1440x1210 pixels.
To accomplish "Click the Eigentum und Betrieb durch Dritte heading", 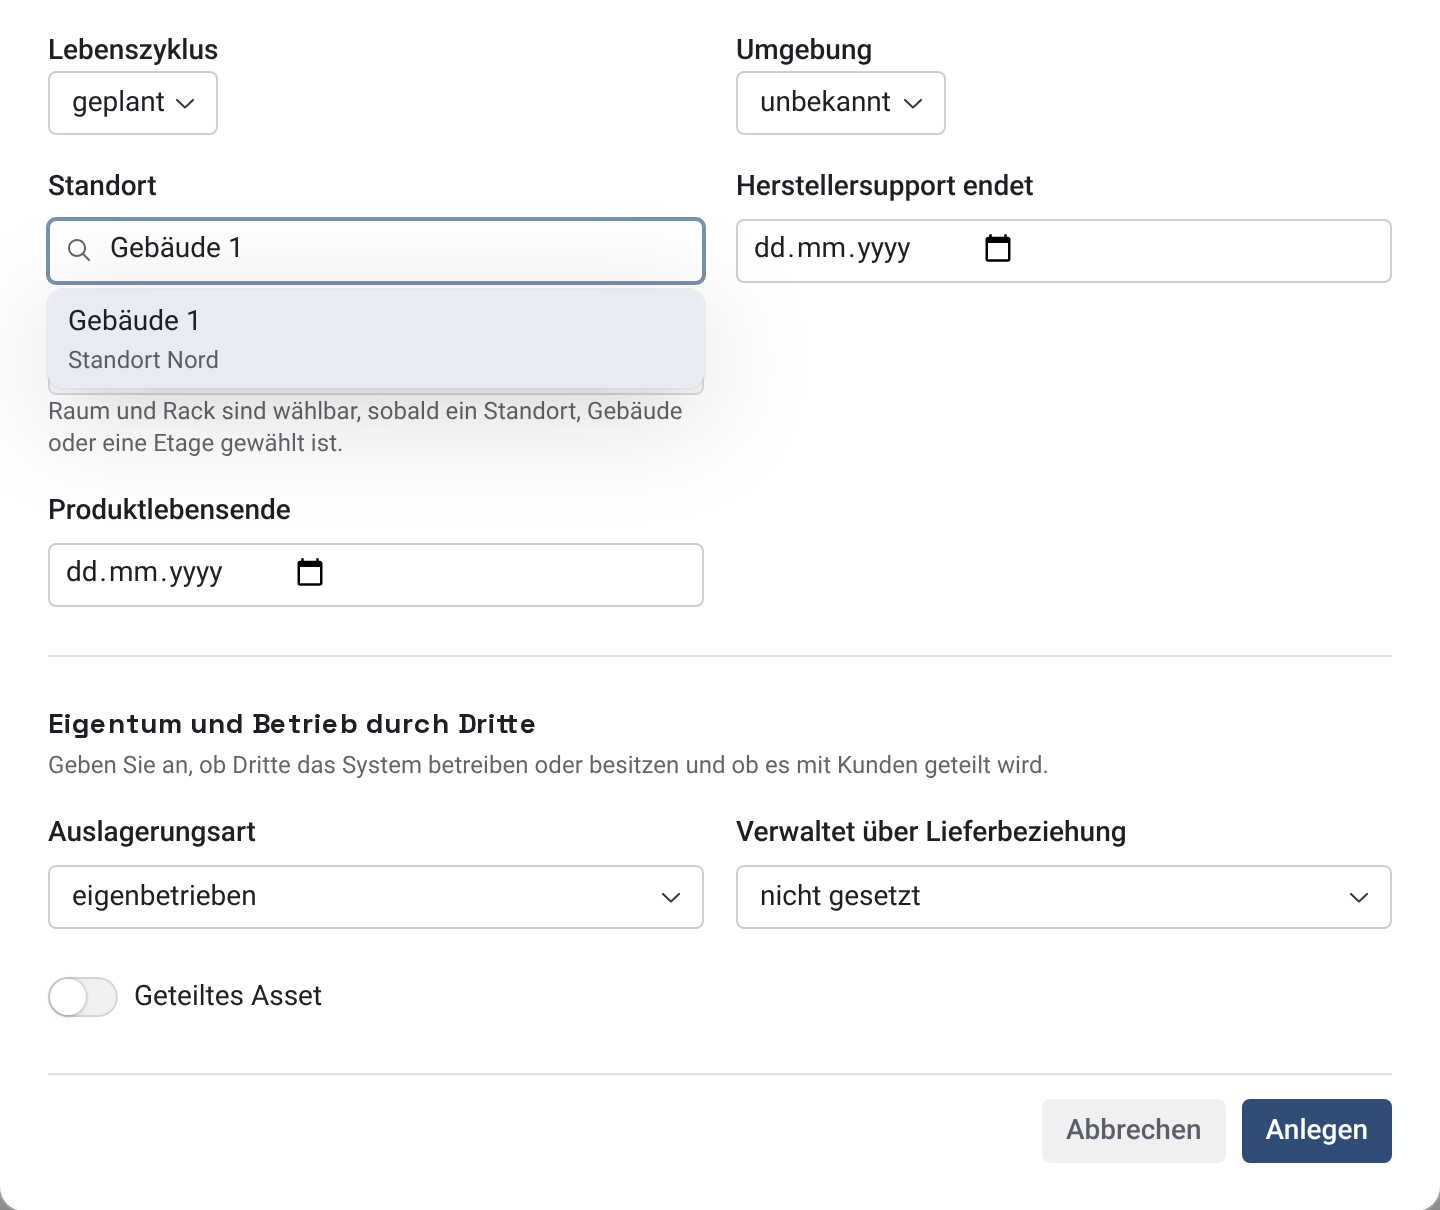I will [292, 724].
